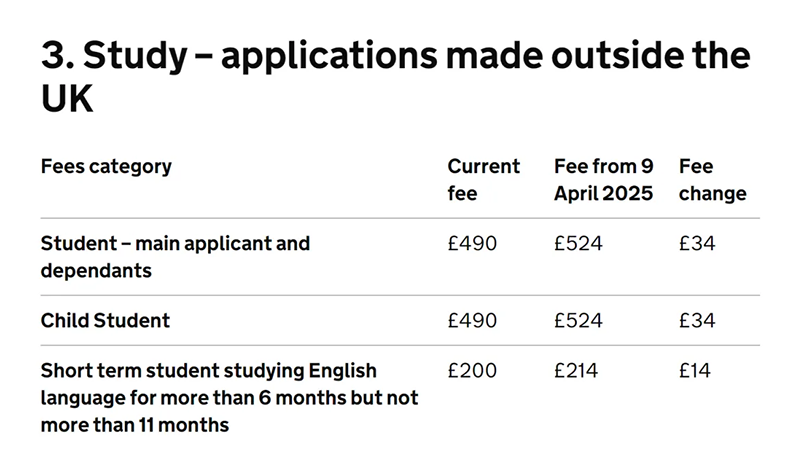Select the £524 new fee for Student
794x468 pixels.
[x=578, y=243]
